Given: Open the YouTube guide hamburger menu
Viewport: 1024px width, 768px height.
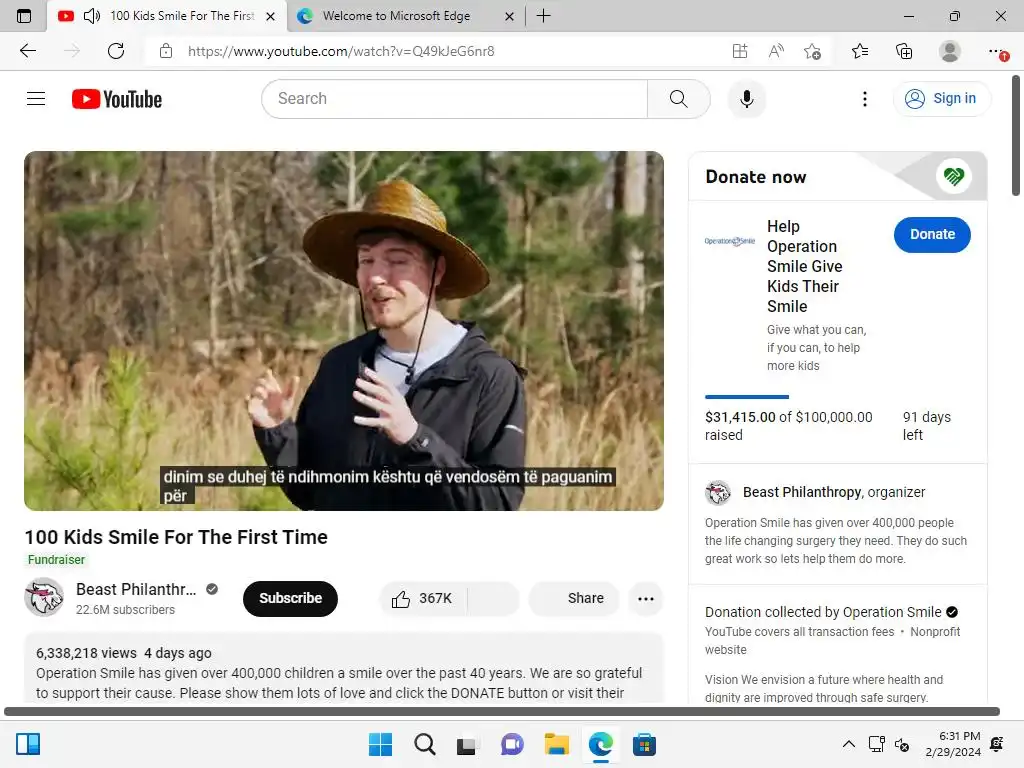Looking at the screenshot, I should pos(36,99).
